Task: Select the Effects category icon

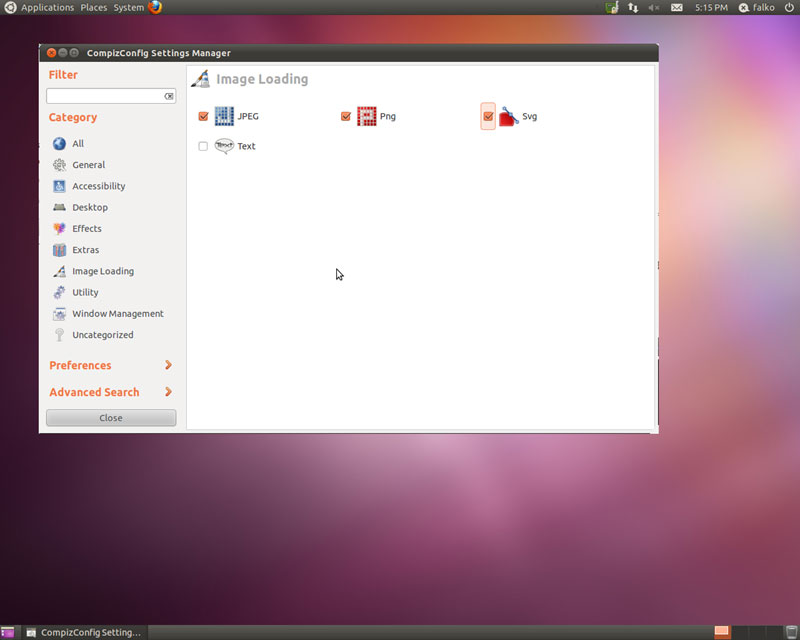Action: (59, 229)
